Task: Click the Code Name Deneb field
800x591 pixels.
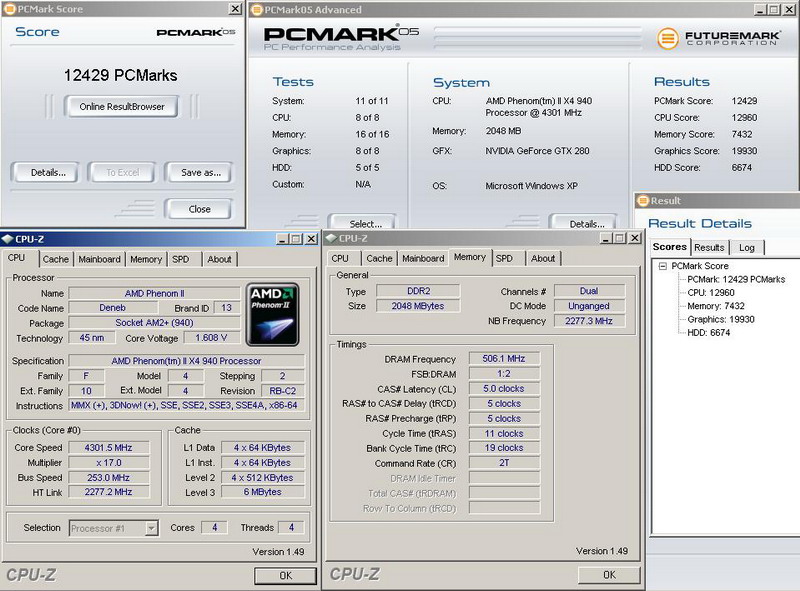Action: (113, 308)
